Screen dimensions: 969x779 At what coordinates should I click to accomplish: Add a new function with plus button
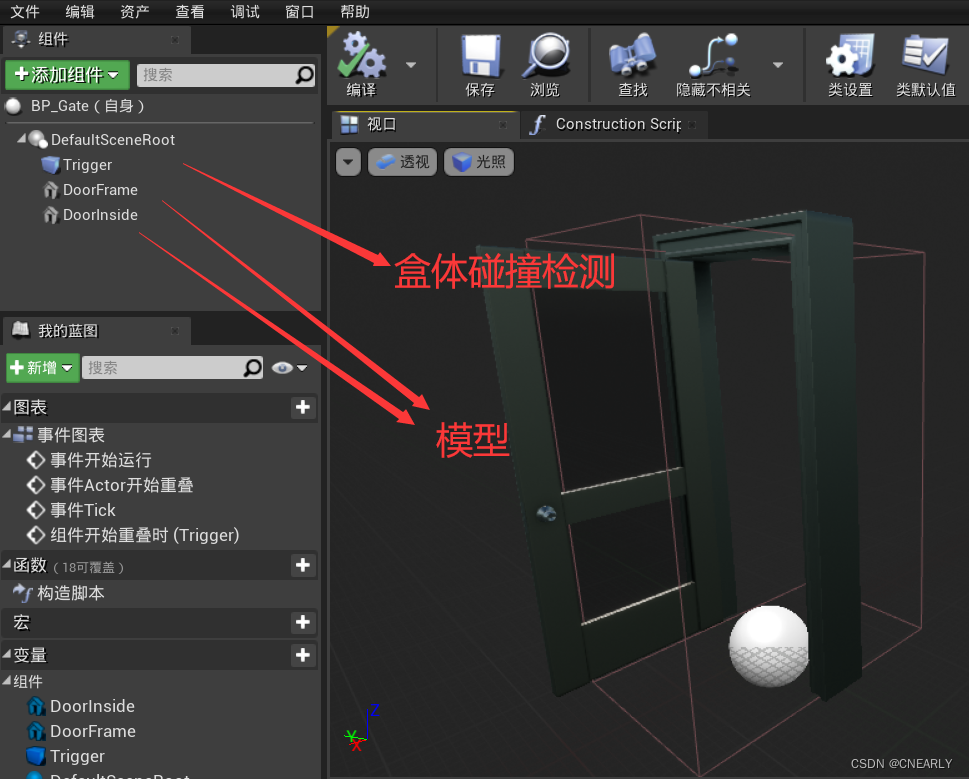click(x=303, y=565)
